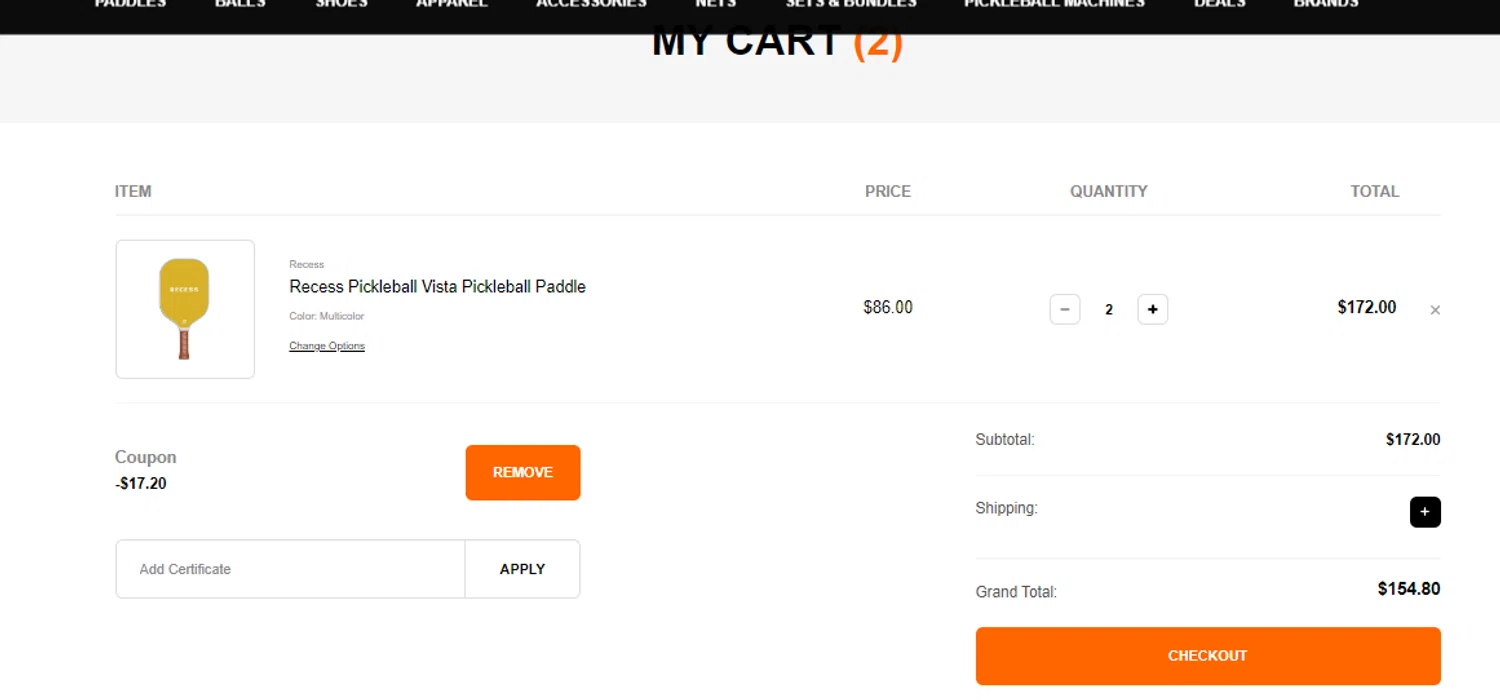This screenshot has height=700, width=1500.
Task: View the Deals page
Action: point(1219,5)
